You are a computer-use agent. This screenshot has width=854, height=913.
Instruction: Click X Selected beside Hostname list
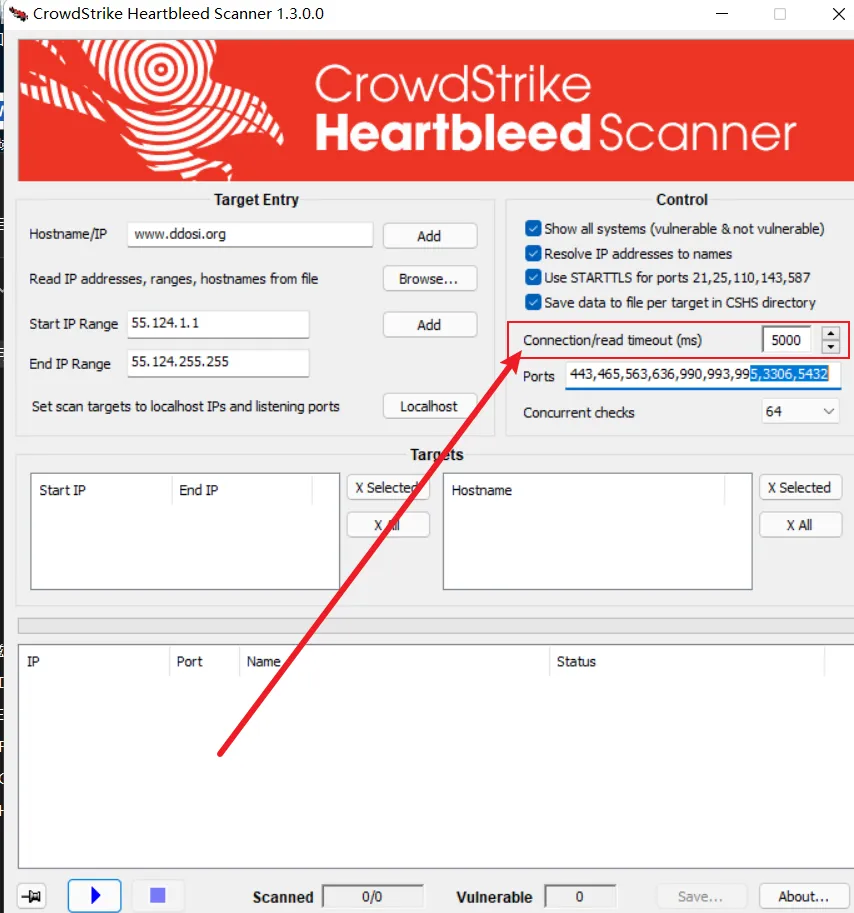point(800,487)
